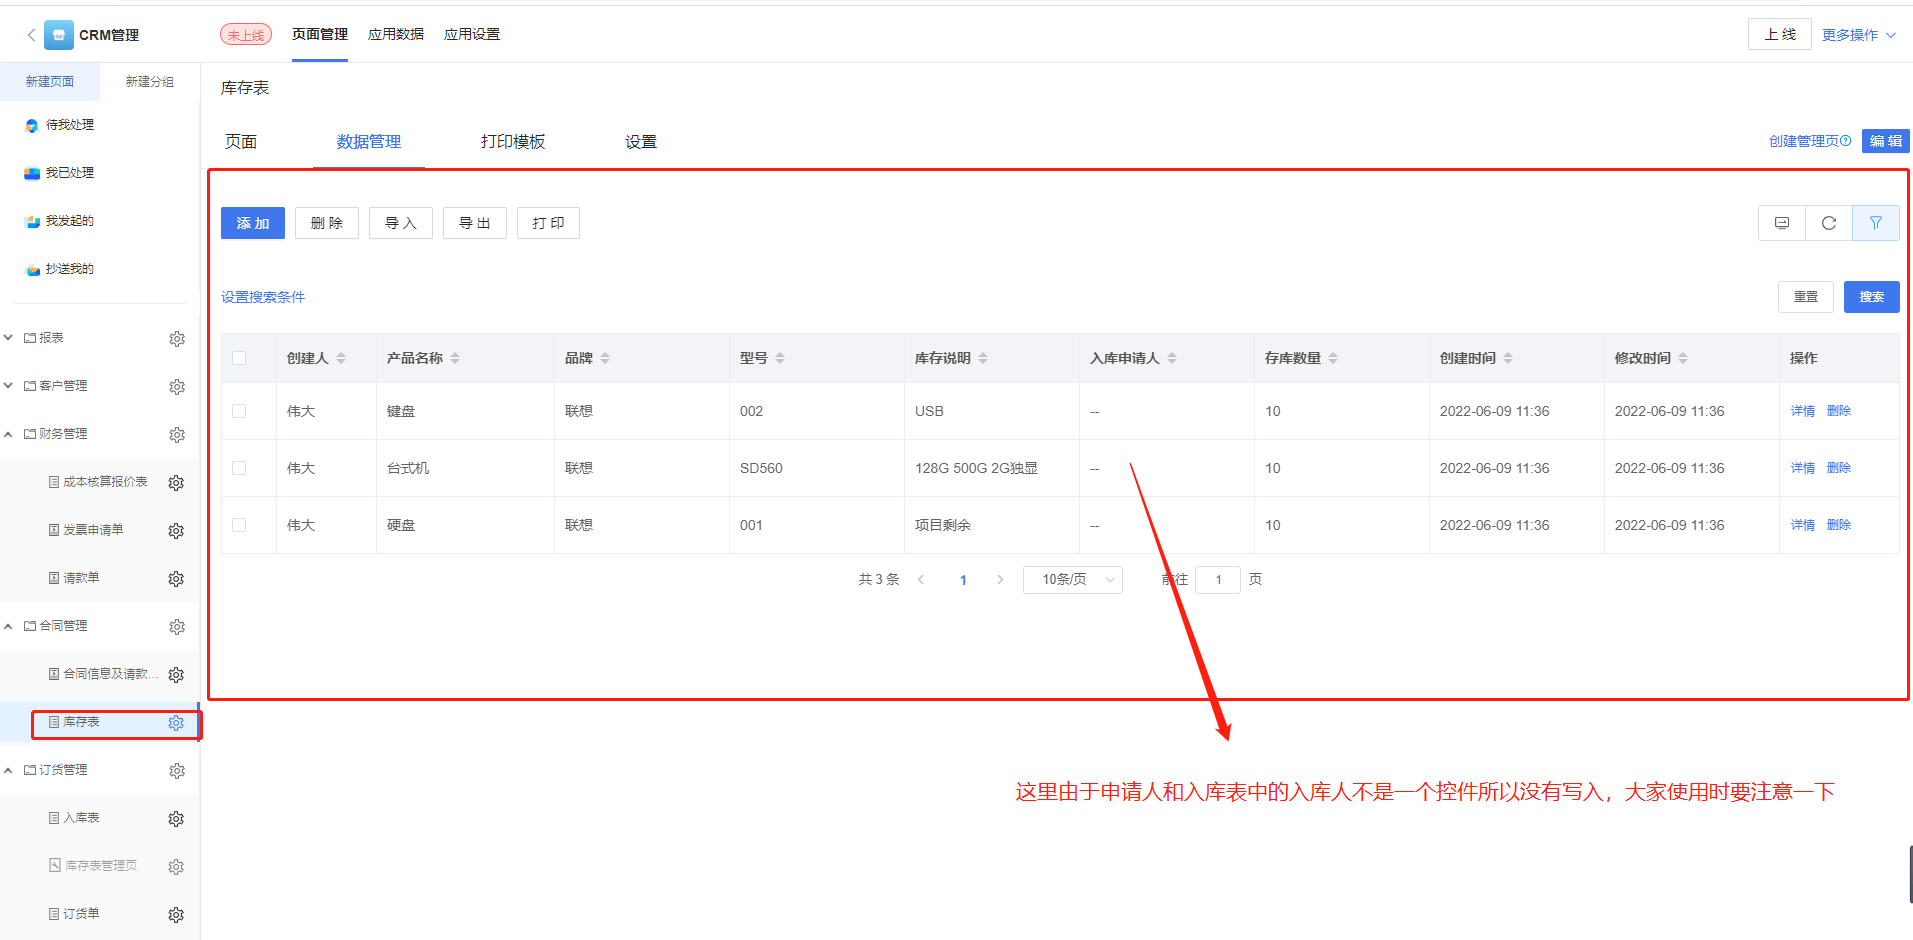This screenshot has width=1913, height=940.
Task: Open settings gear for 客户管理 group
Action: pyautogui.click(x=177, y=387)
